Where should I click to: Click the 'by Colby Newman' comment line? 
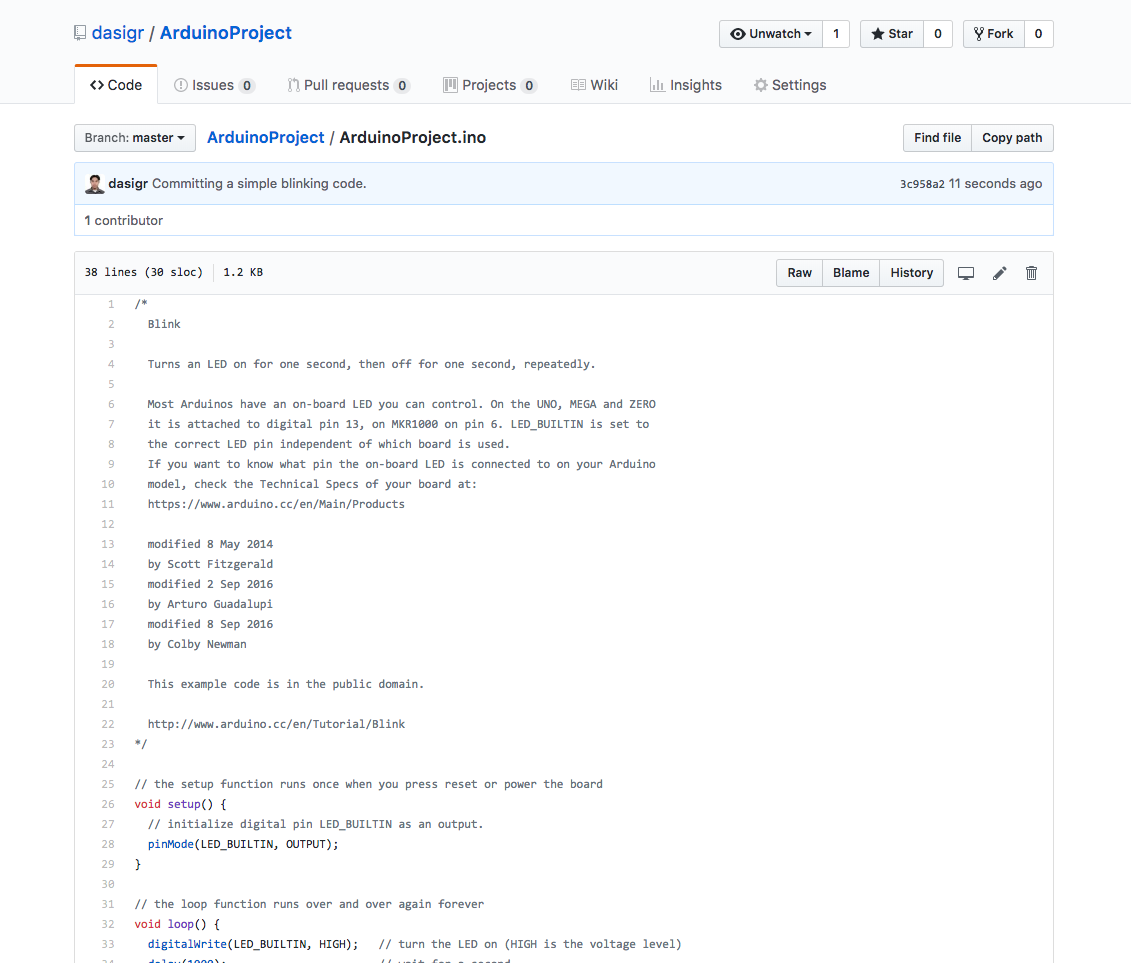(197, 644)
